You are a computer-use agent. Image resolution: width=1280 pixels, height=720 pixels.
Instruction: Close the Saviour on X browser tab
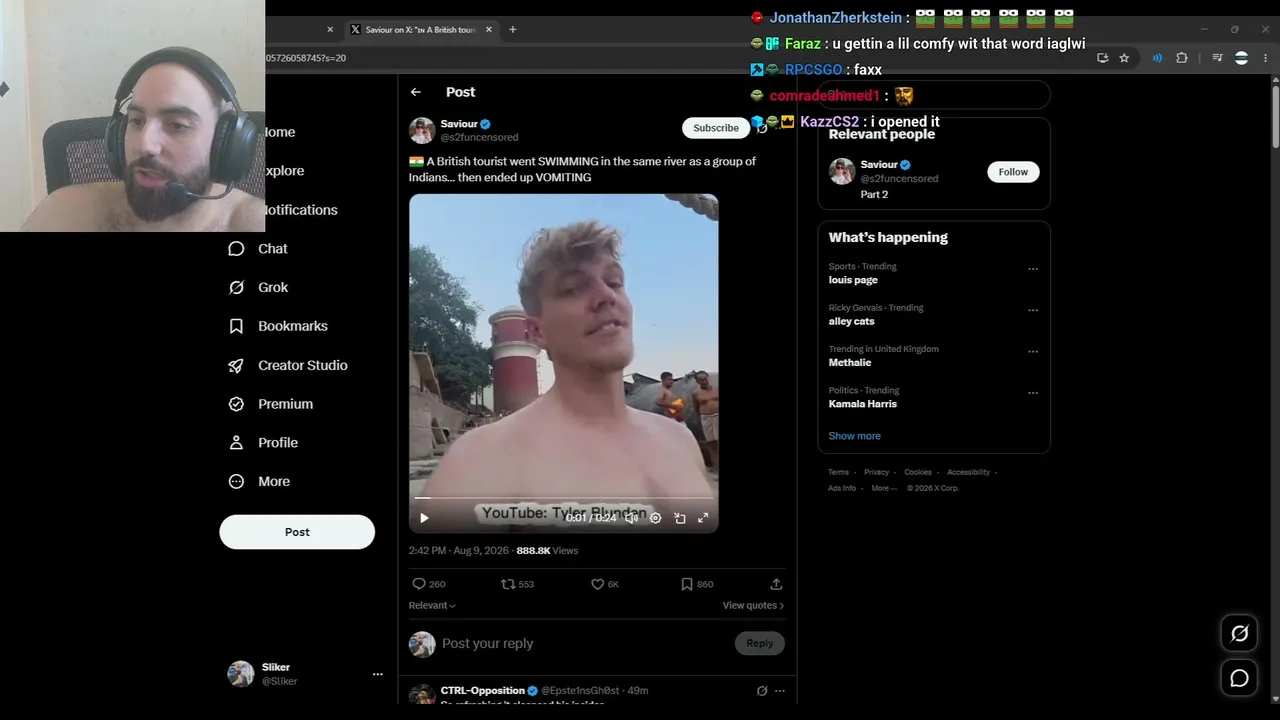click(489, 30)
